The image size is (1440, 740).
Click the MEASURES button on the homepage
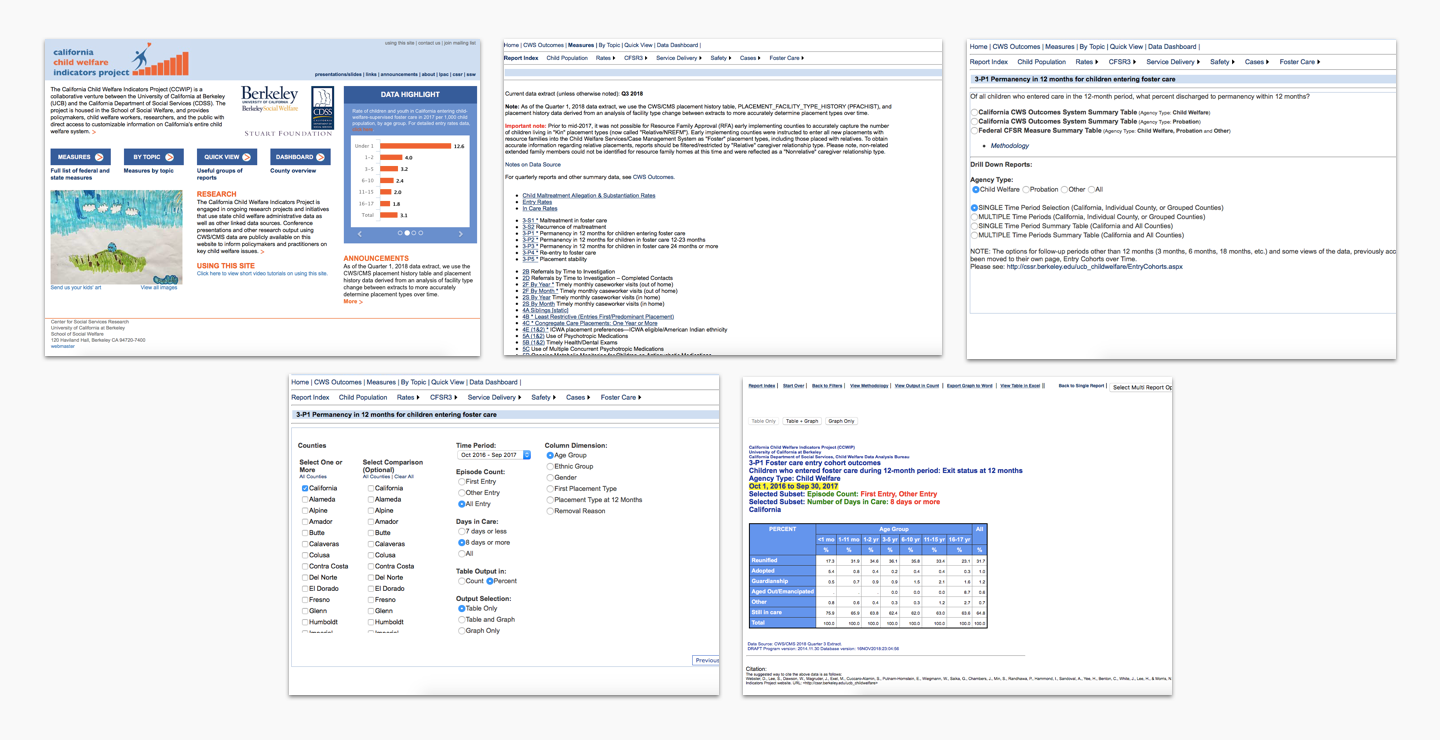80,157
